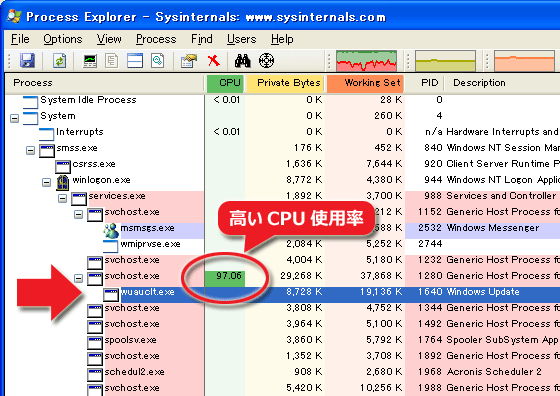Sort by the CPU column header
Screen dimensions: 560x396
pyautogui.click(x=225, y=83)
